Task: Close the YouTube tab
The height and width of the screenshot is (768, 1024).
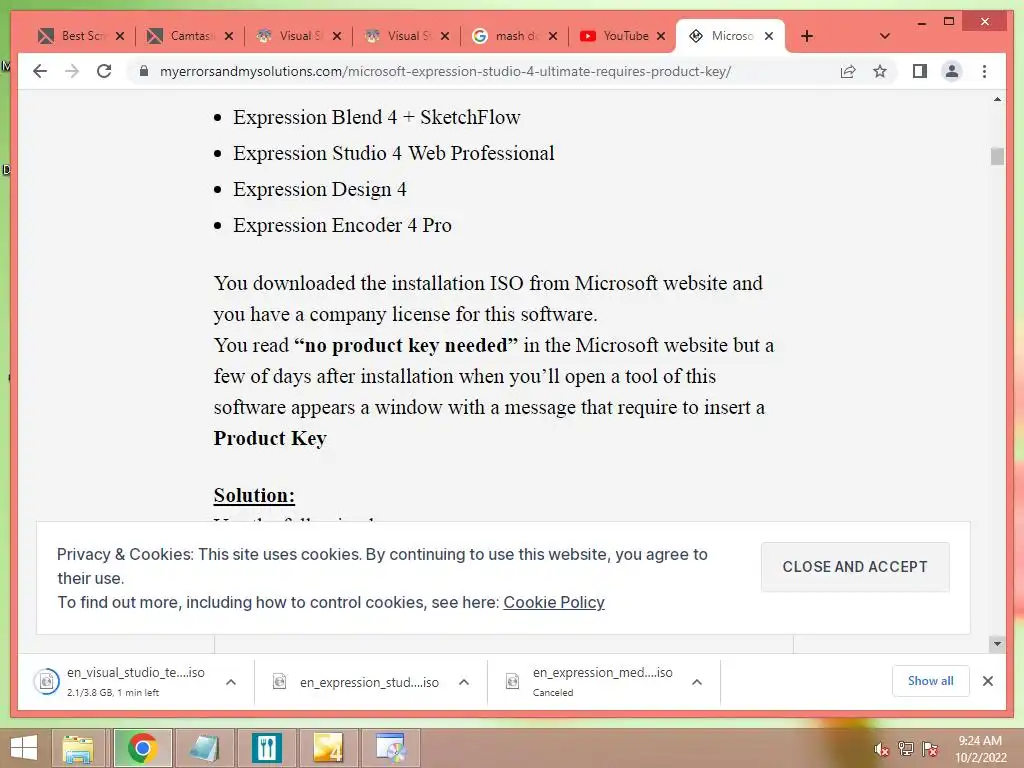Action: pyautogui.click(x=661, y=36)
